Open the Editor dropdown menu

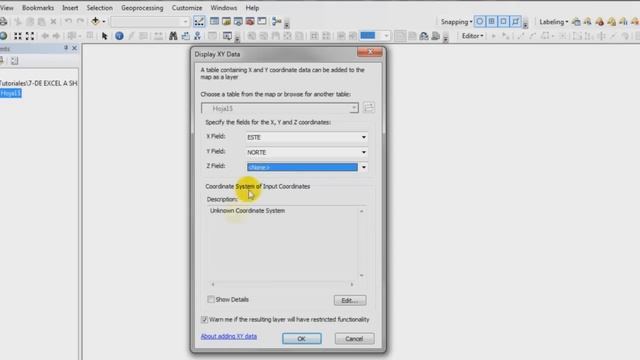(472, 36)
